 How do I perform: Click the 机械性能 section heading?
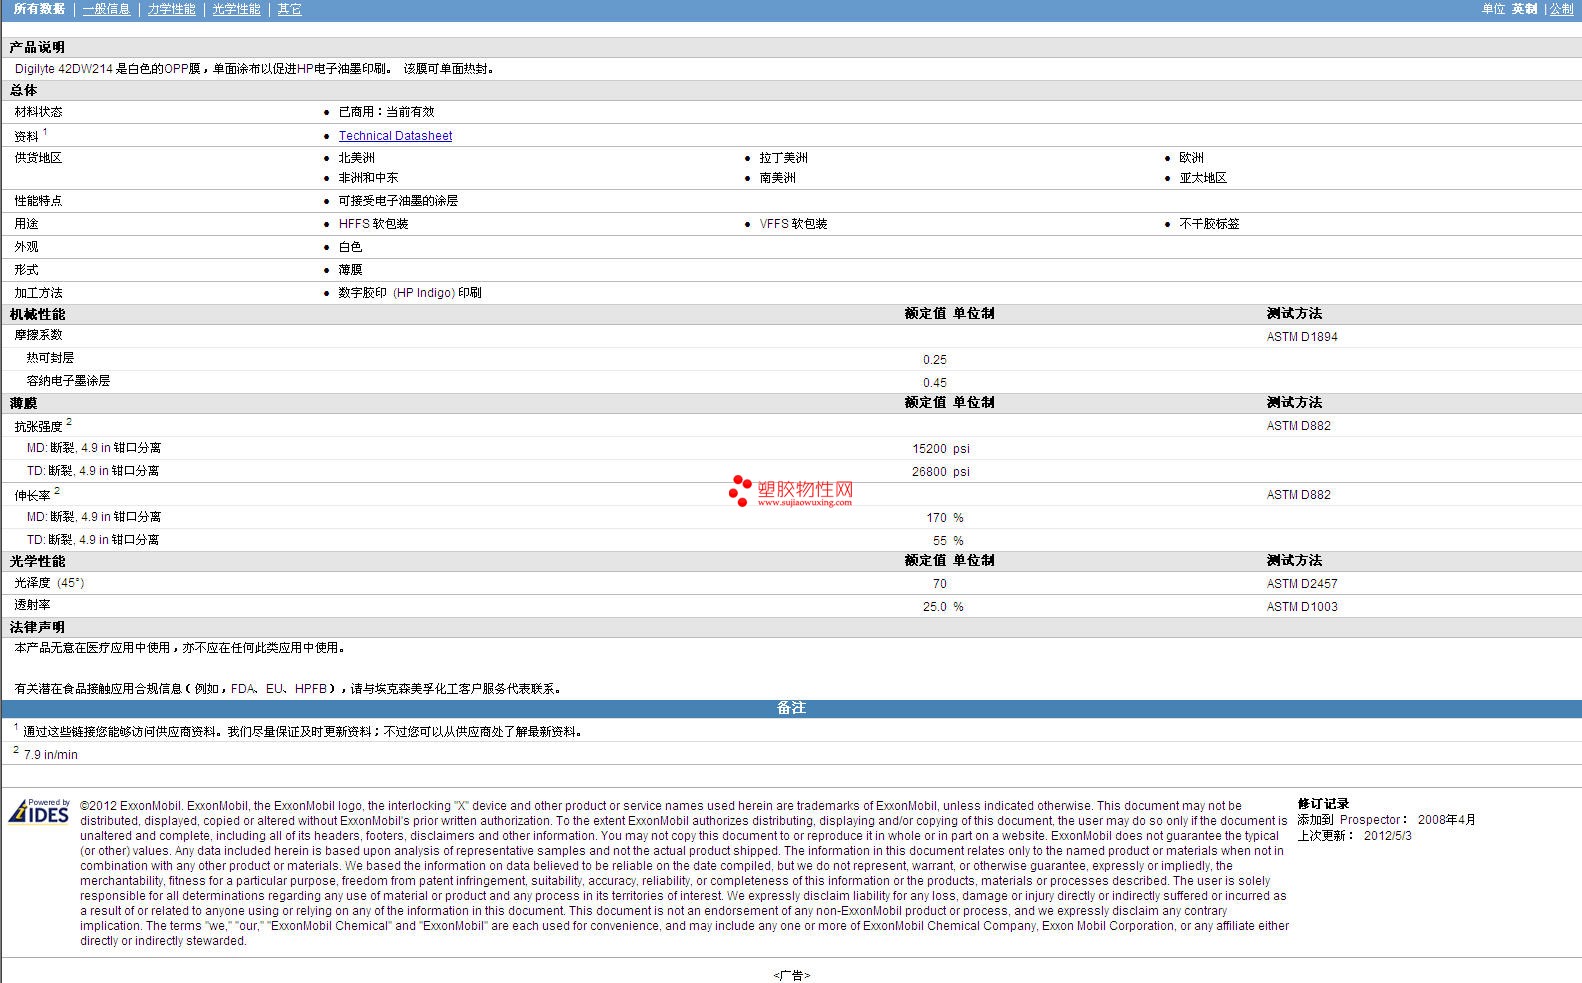[38, 314]
